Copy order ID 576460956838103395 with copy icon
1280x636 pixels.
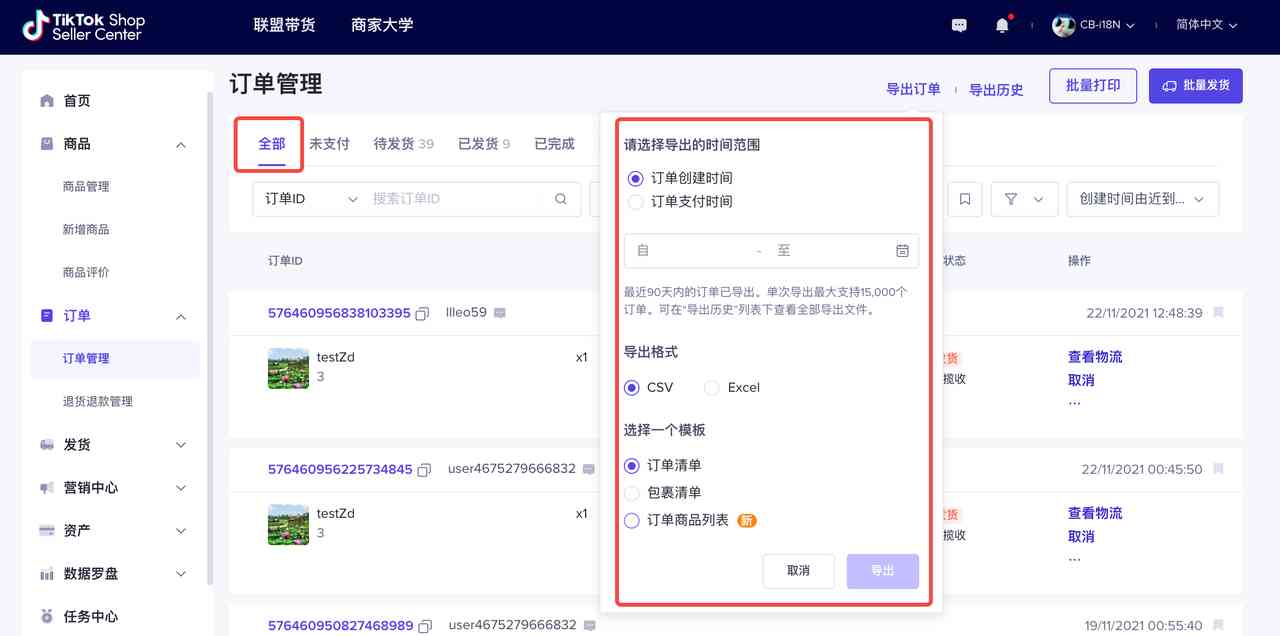tap(423, 313)
